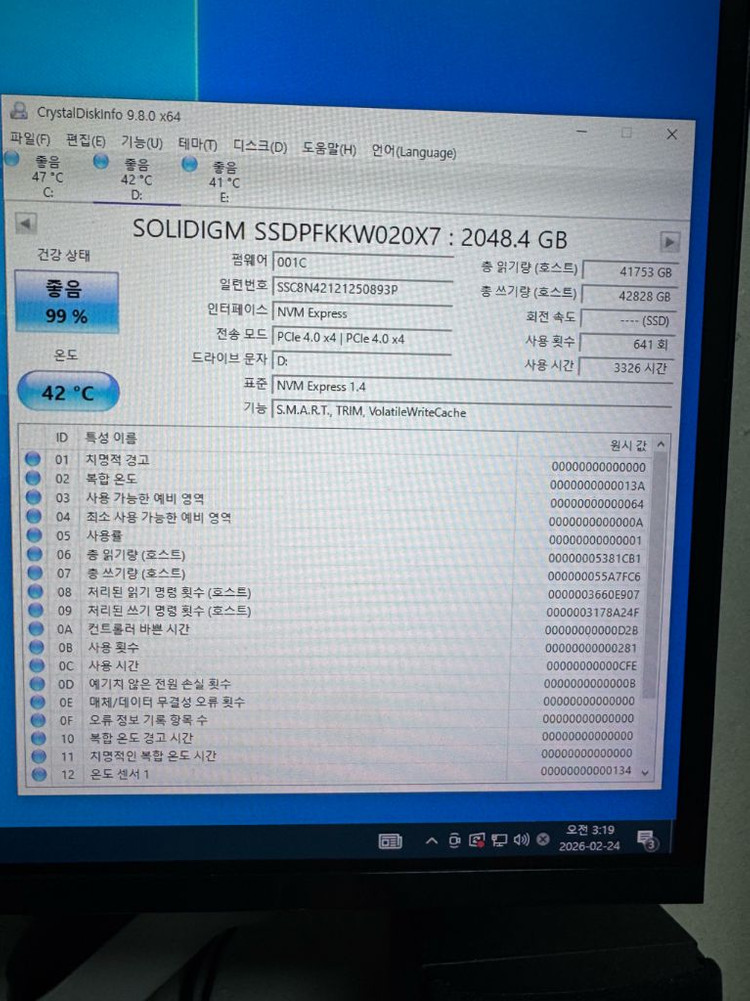Open the 테마(T) menu
This screenshot has height=1001, width=750.
tap(197, 145)
